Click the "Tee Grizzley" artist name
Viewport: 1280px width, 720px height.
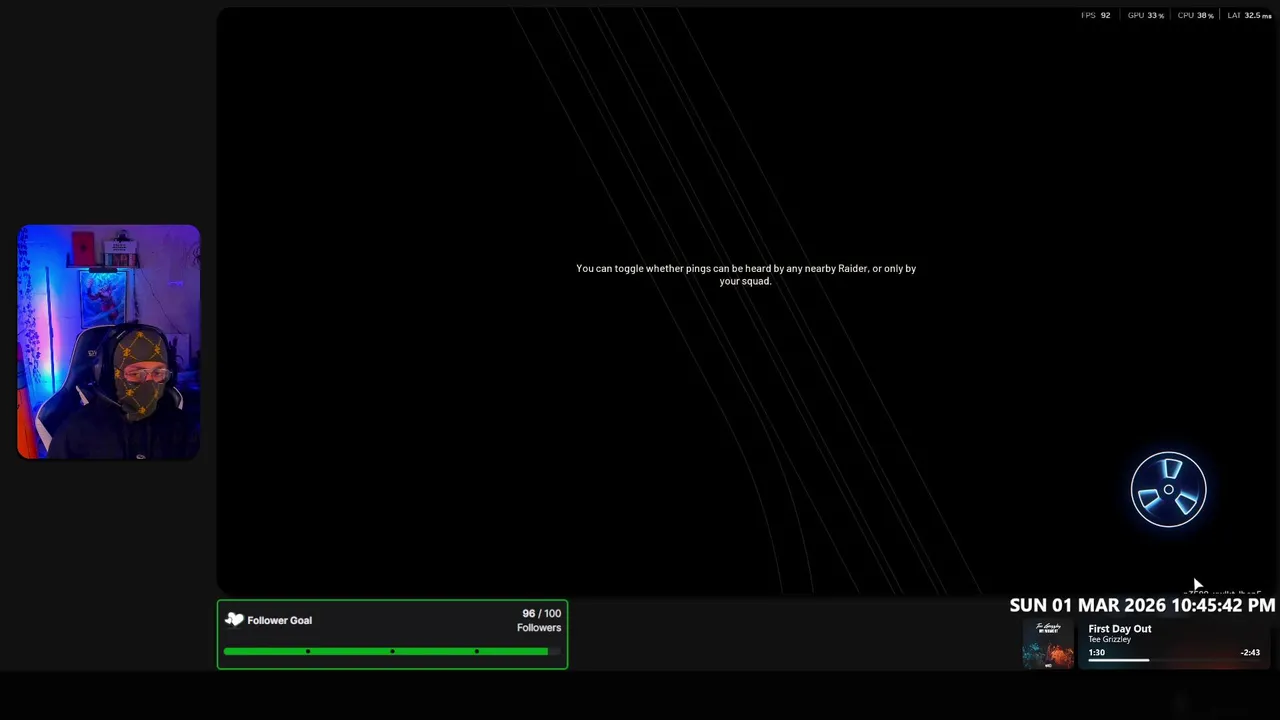point(1110,639)
